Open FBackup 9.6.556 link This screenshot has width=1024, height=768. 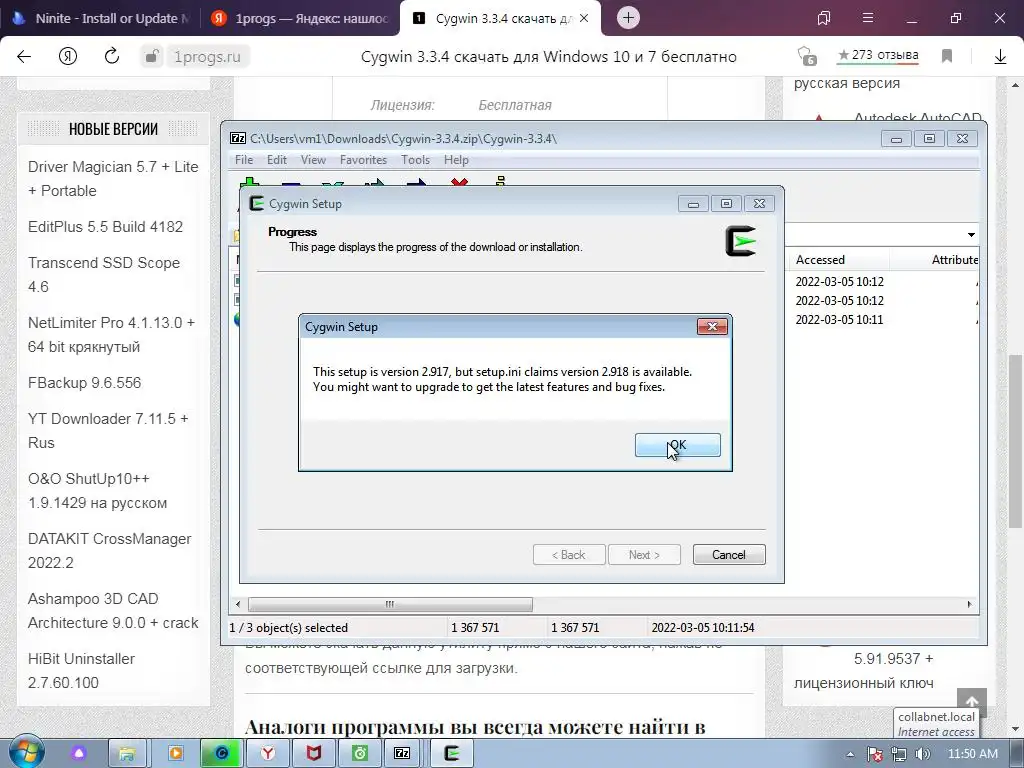pos(84,383)
